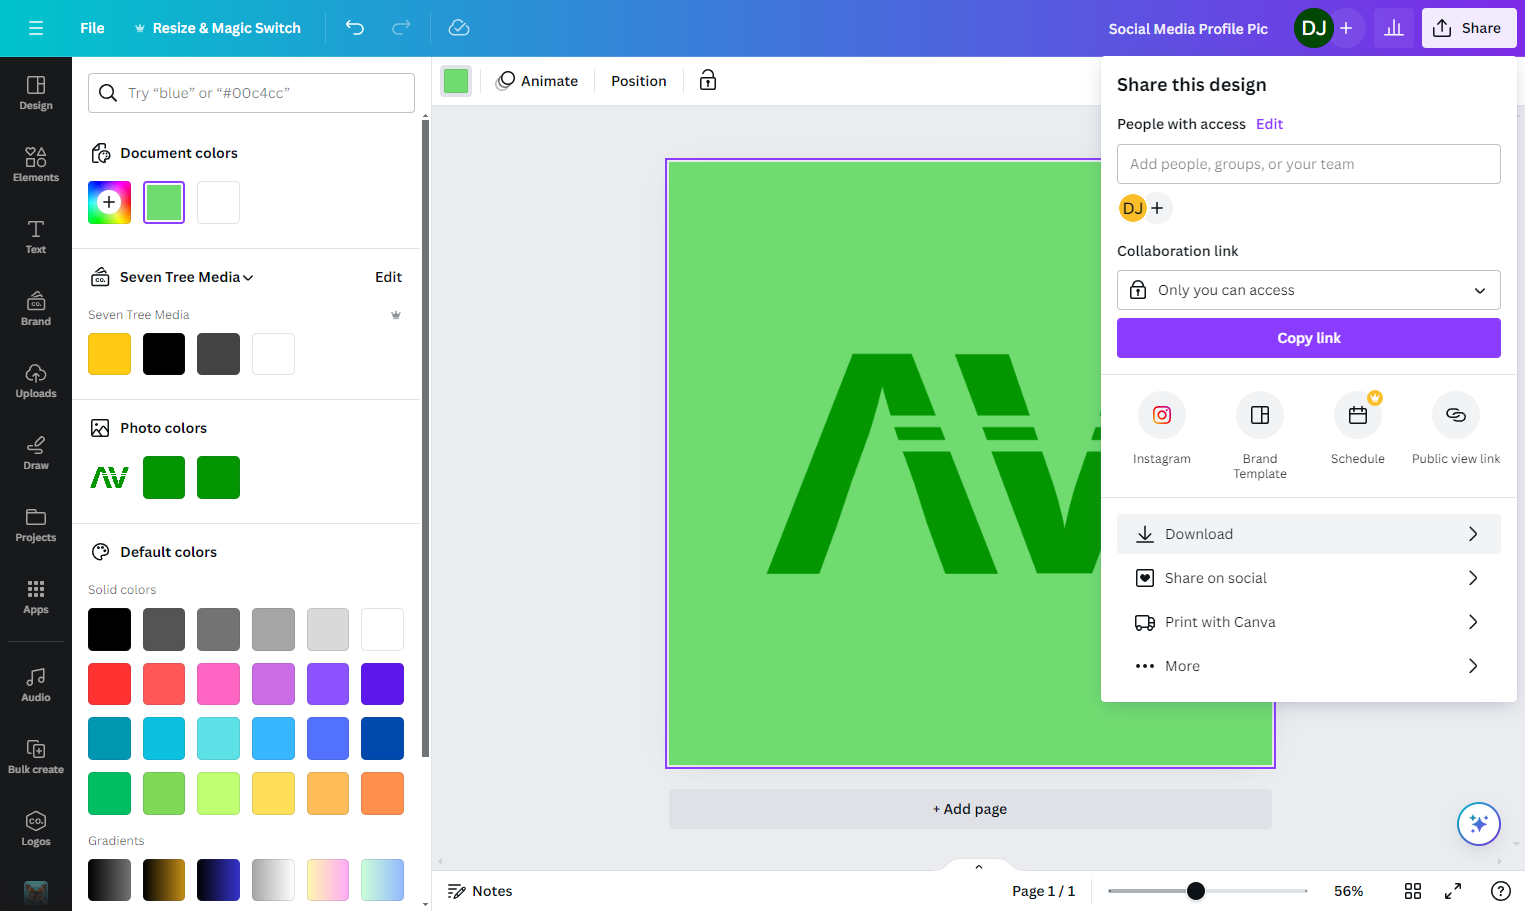1525x911 pixels.
Task: Open the Apps sidebar panel
Action: 36,596
